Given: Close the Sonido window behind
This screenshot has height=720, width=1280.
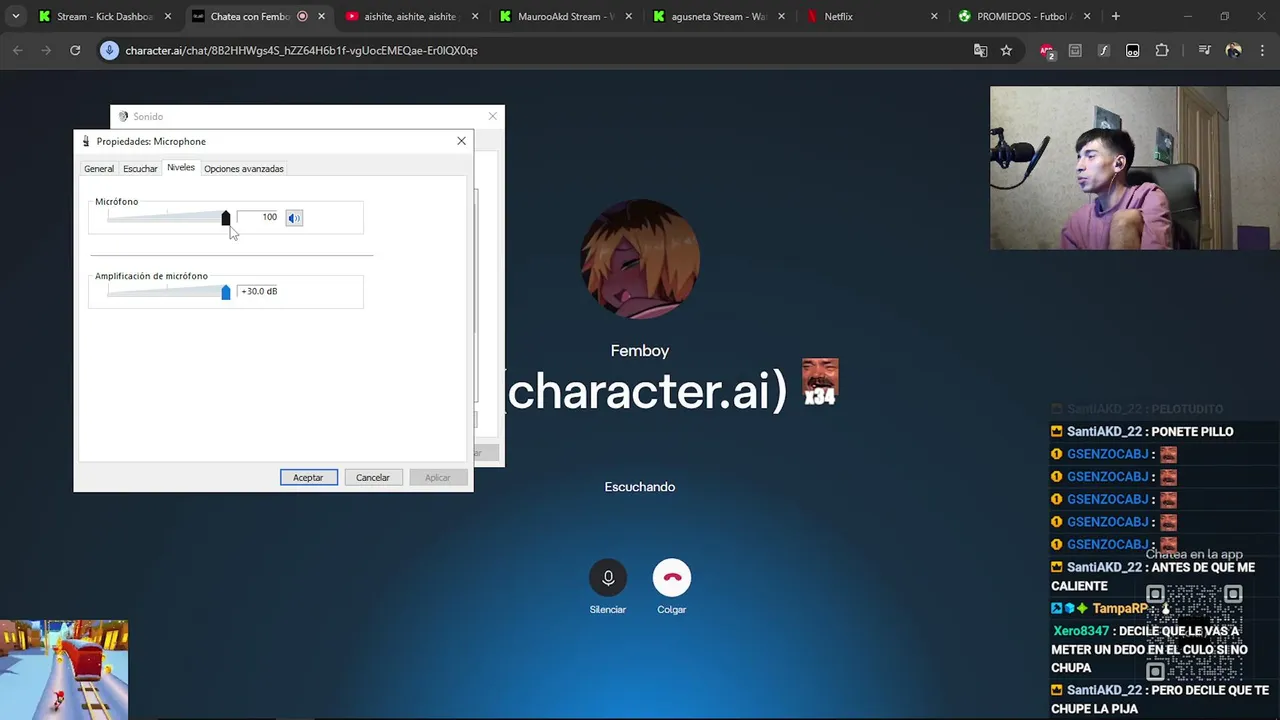Looking at the screenshot, I should point(492,116).
